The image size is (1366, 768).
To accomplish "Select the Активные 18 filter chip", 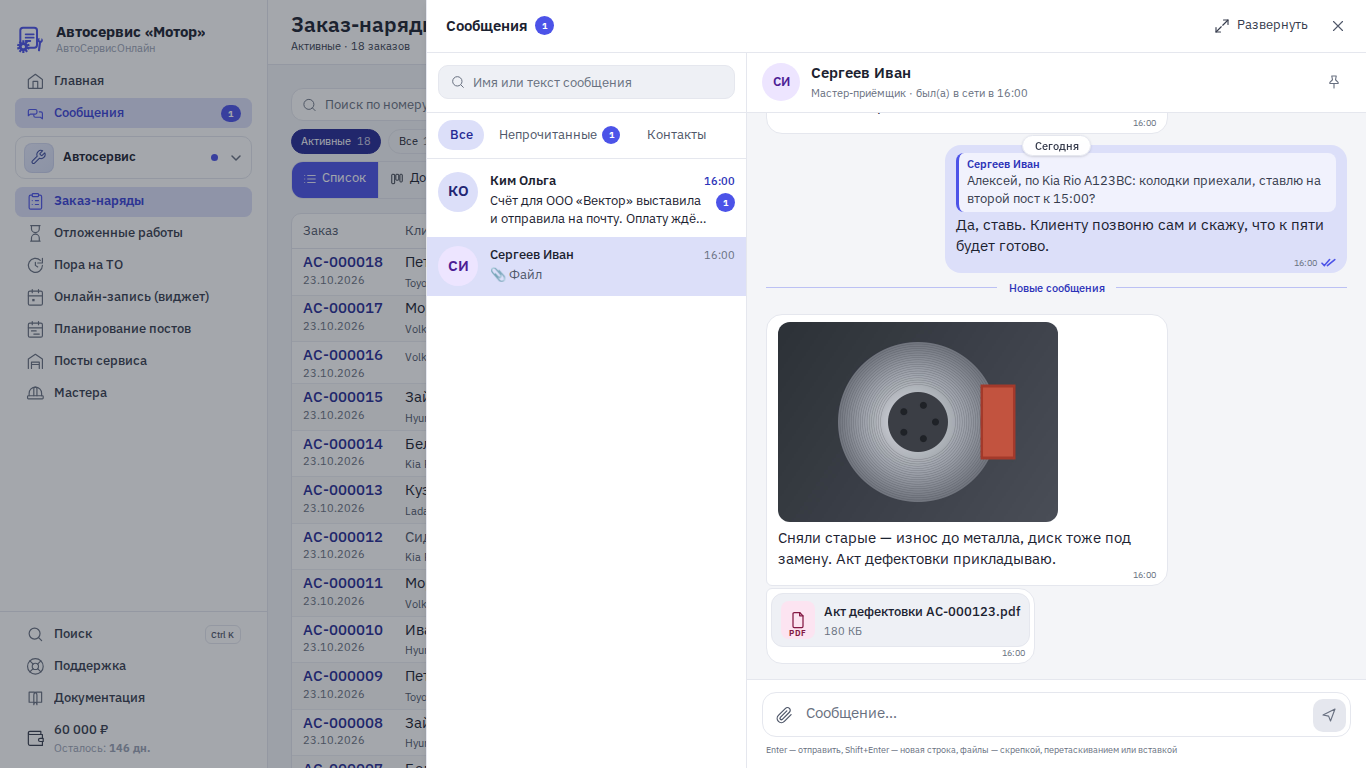I will click(336, 142).
